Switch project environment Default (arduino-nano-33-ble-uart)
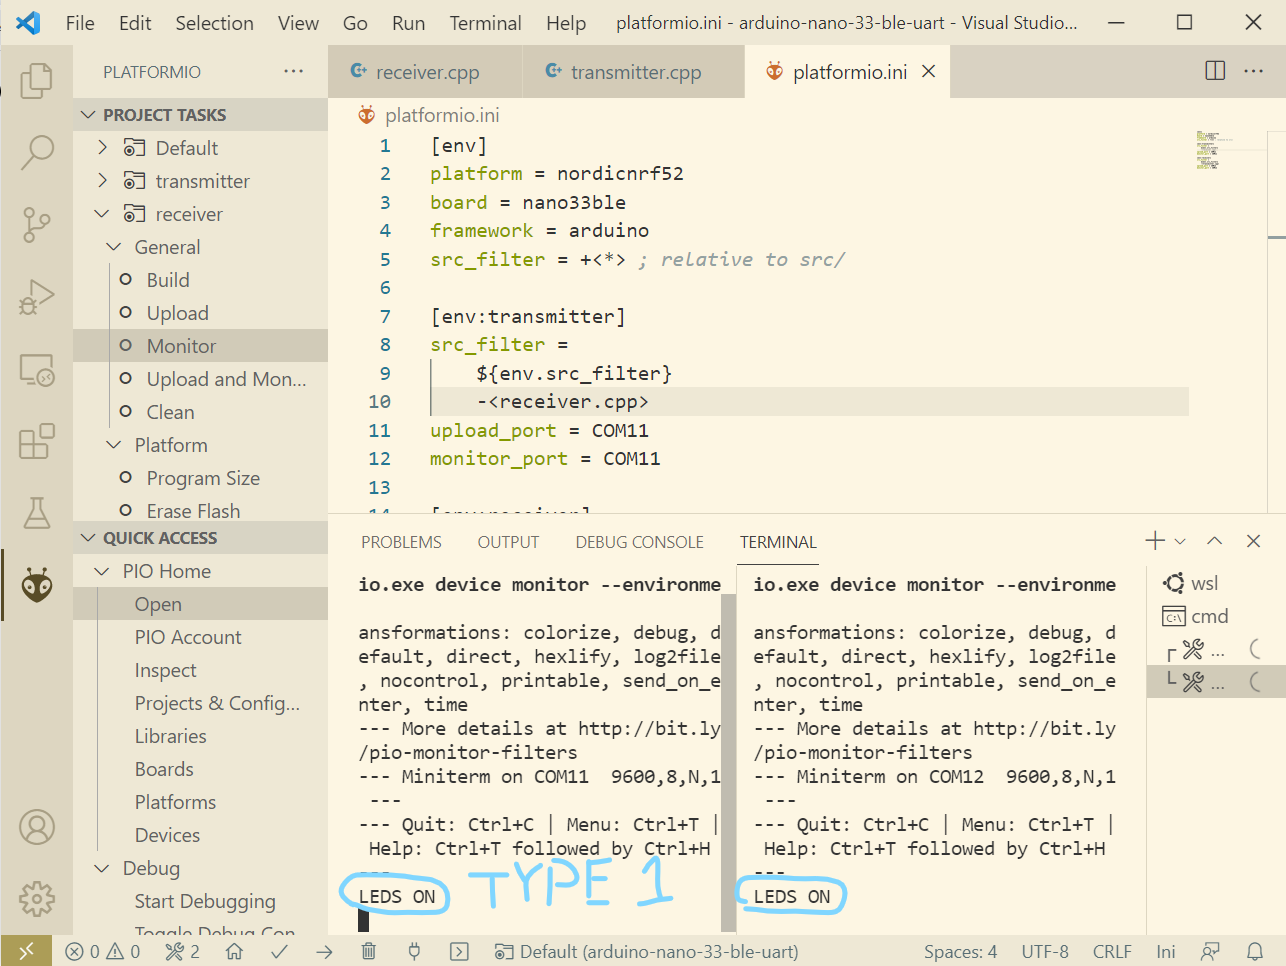 (647, 951)
